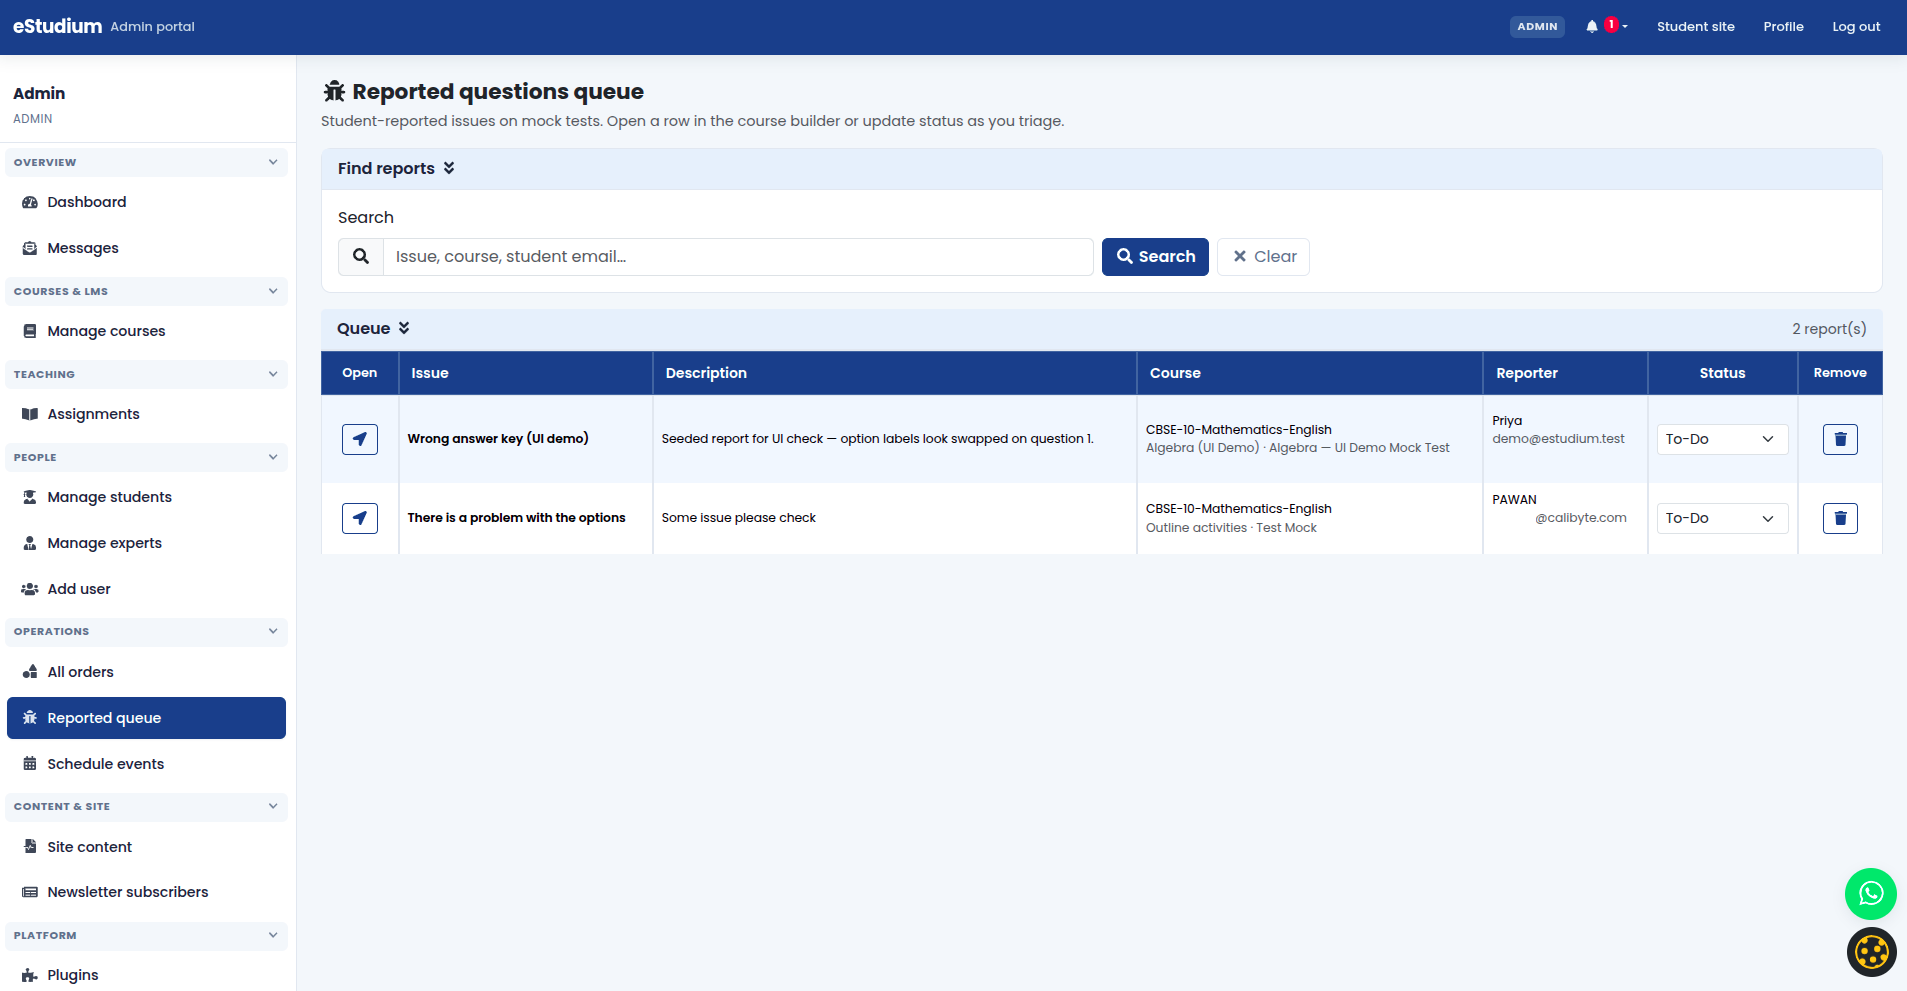Collapse the Platform sidebar section
Viewport: 1907px width, 991px height.
[x=146, y=936]
